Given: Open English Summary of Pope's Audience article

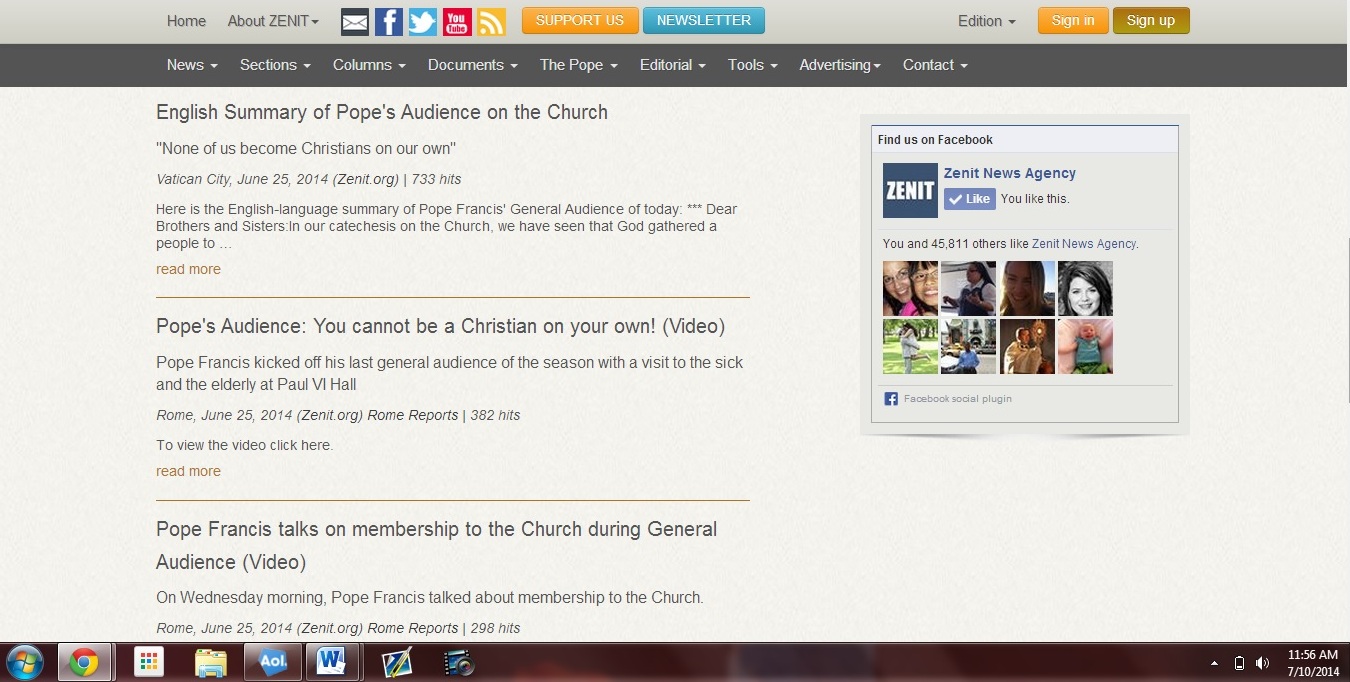Looking at the screenshot, I should (x=382, y=112).
